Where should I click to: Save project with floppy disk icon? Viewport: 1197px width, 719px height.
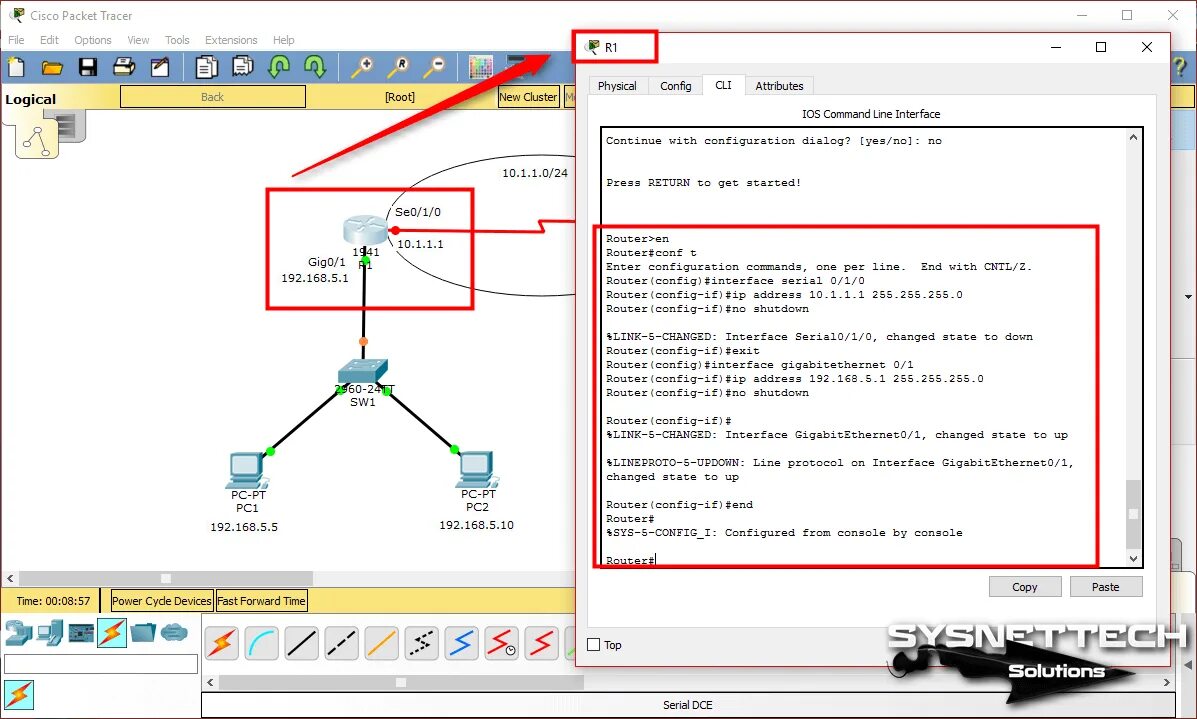(x=88, y=68)
